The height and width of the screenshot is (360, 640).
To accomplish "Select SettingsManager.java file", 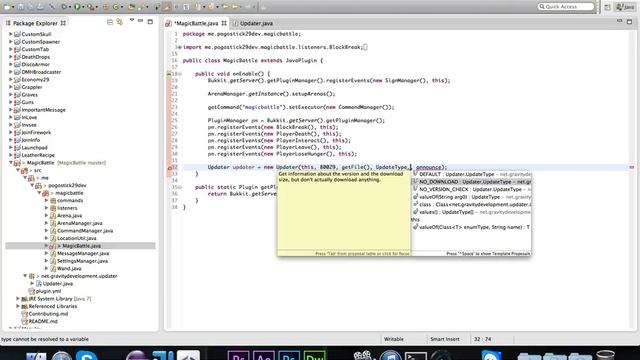I will click(x=82, y=261).
